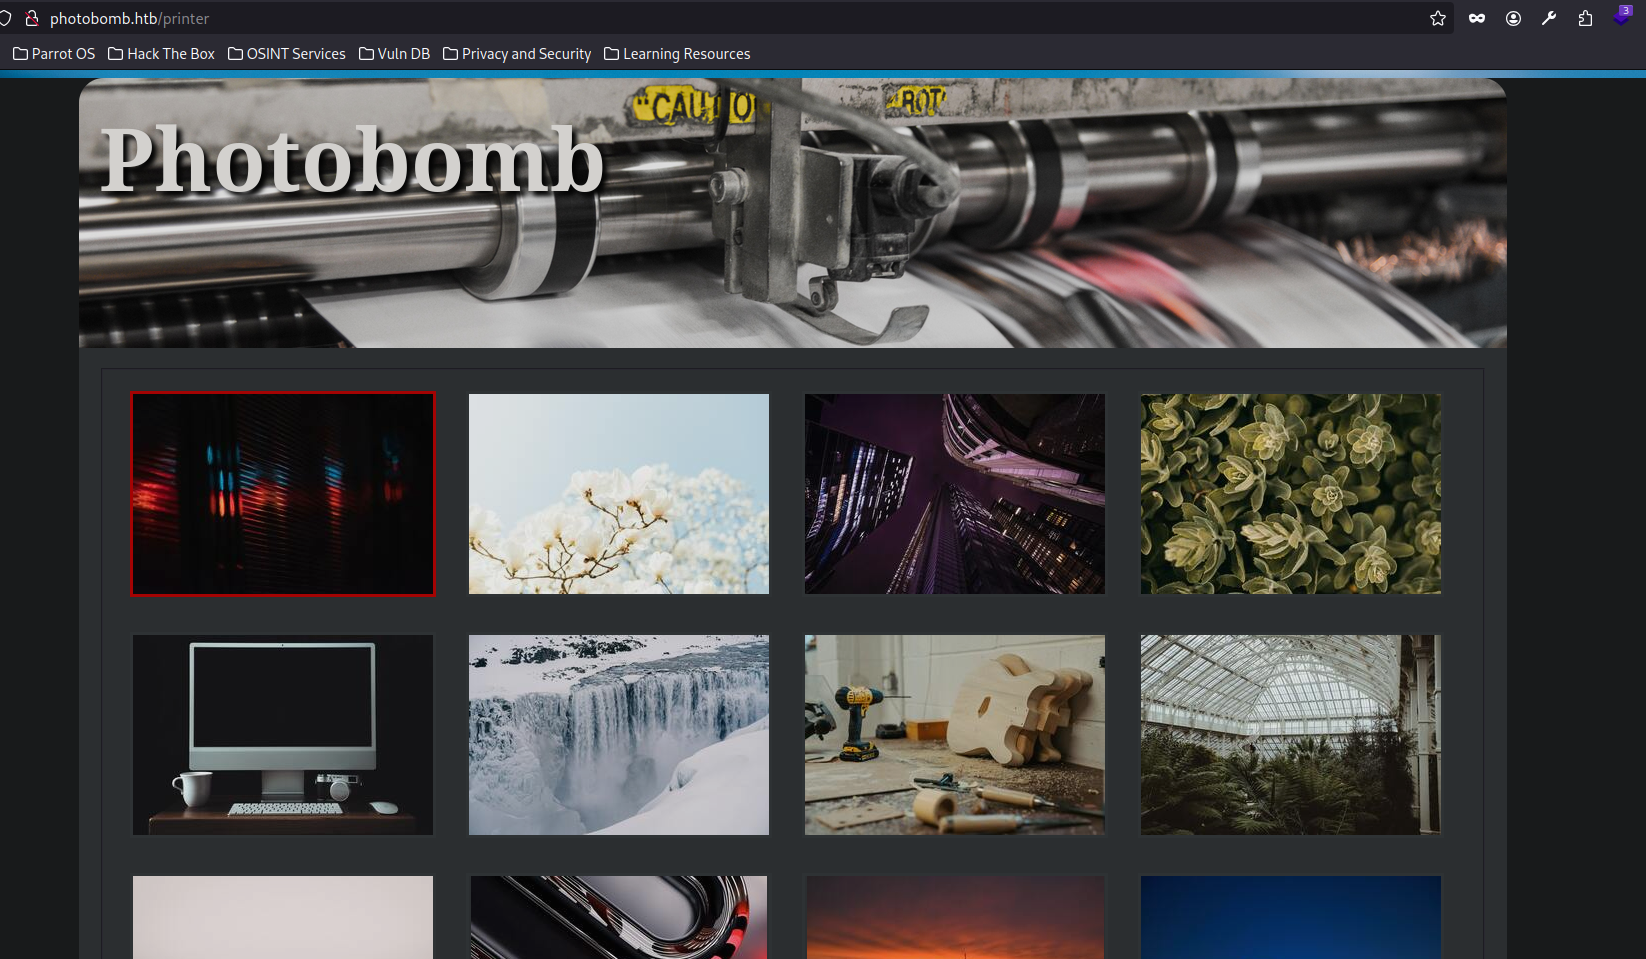Image resolution: width=1646 pixels, height=959 pixels.
Task: Select the iMac desk setup photo
Action: [283, 735]
